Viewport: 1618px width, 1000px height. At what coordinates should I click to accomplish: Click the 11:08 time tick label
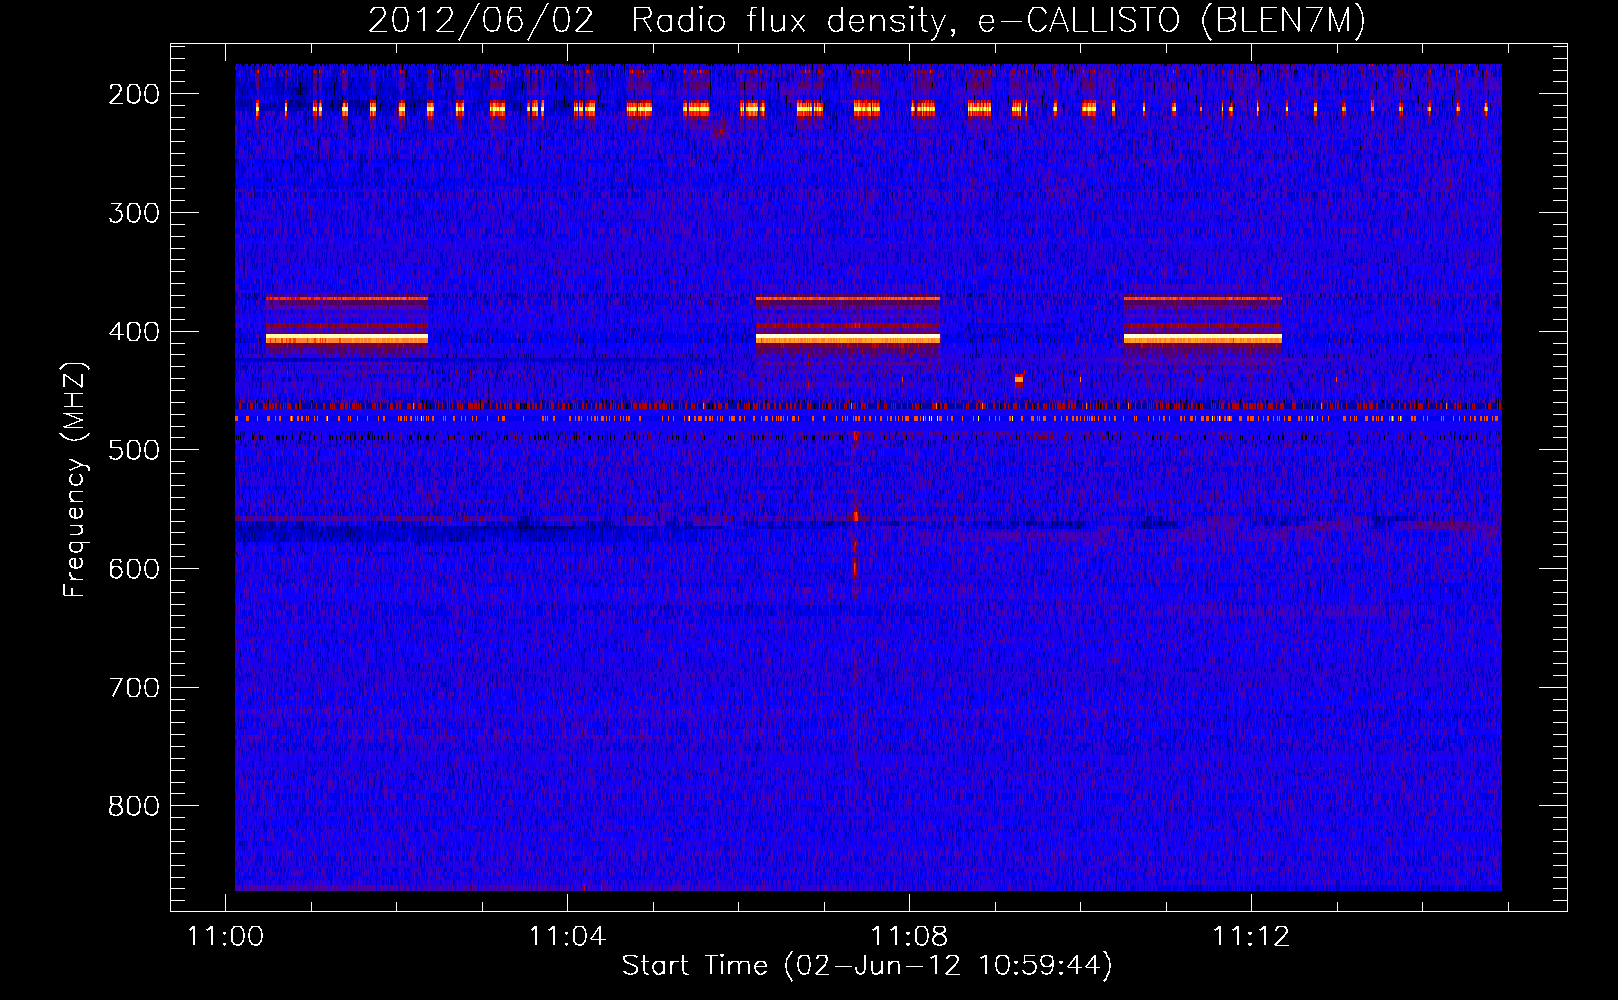[909, 936]
